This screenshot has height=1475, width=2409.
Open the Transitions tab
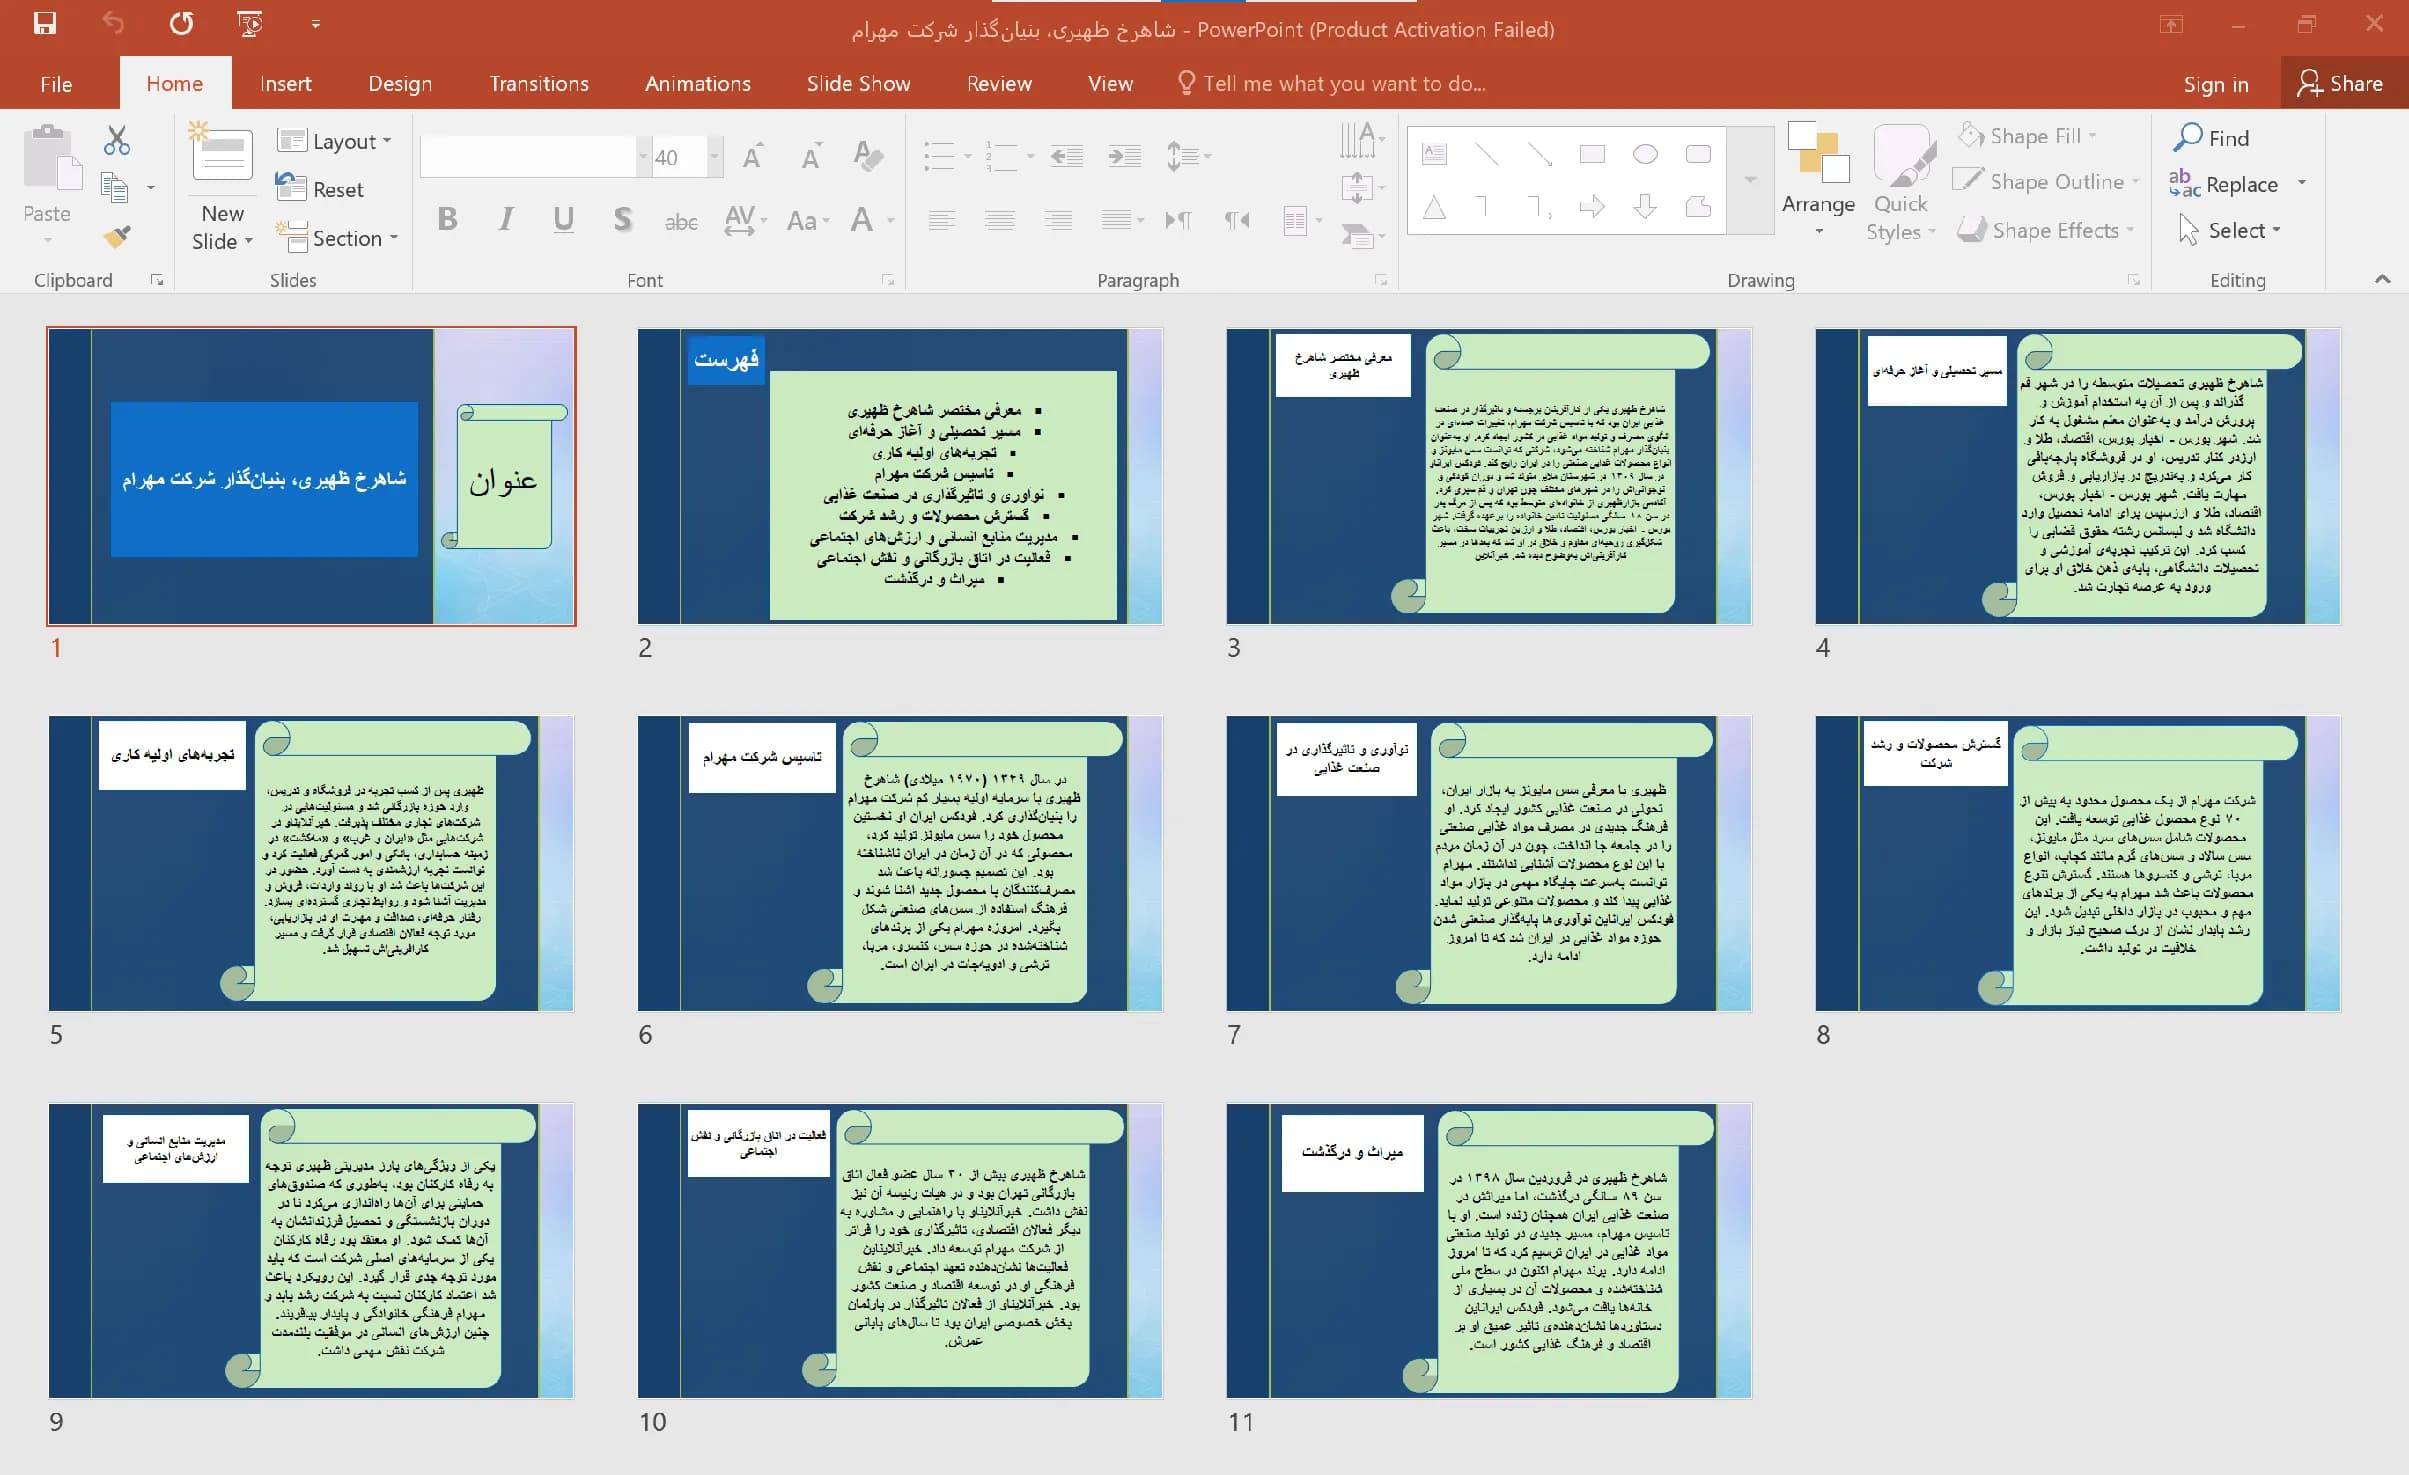(x=539, y=84)
